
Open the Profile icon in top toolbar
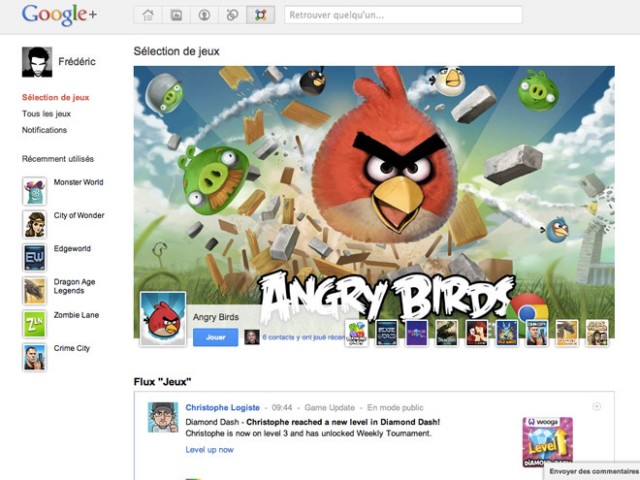tap(204, 15)
